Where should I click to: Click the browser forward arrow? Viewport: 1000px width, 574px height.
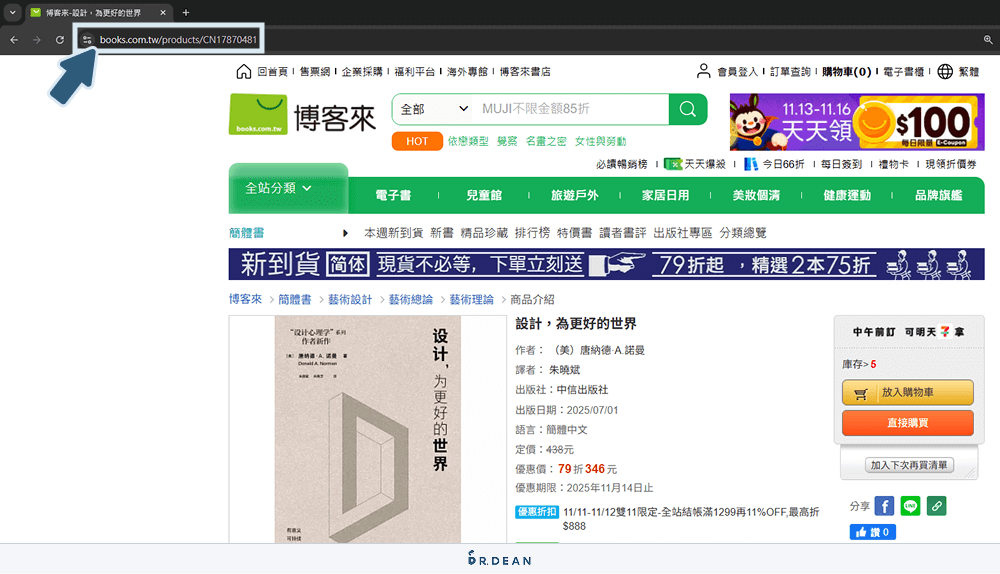[x=37, y=40]
